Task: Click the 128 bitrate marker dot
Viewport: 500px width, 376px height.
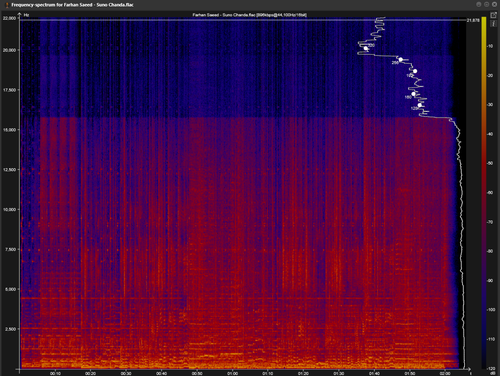Action: click(x=420, y=105)
